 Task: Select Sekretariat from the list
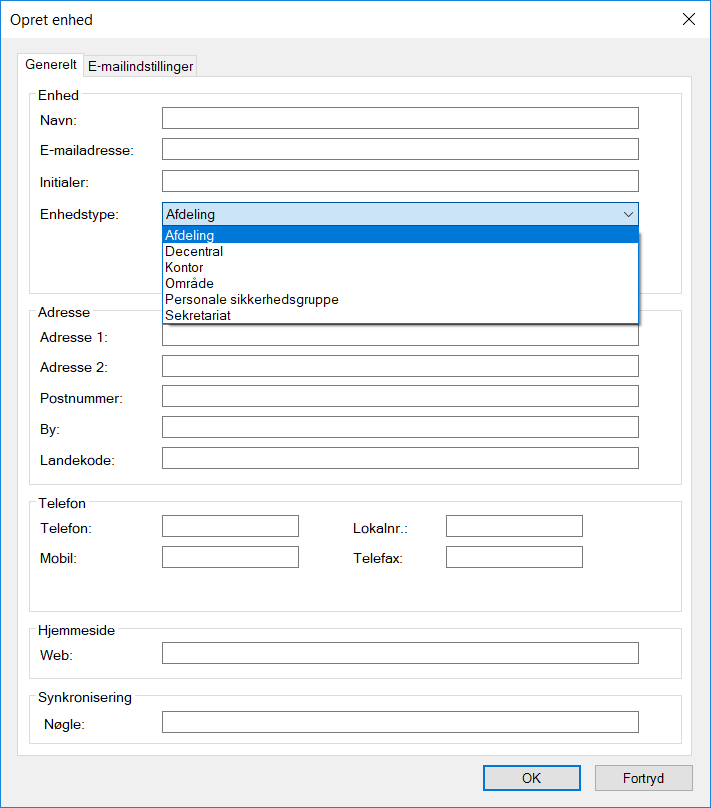[x=400, y=316]
